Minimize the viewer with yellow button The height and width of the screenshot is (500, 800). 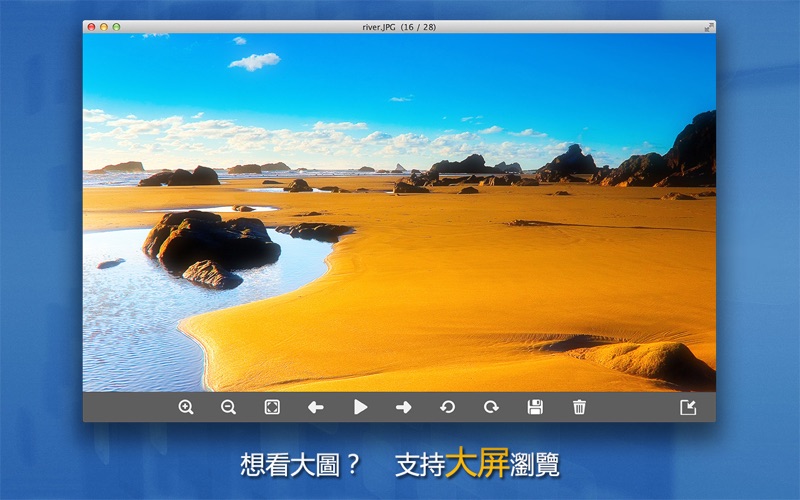coord(104,27)
